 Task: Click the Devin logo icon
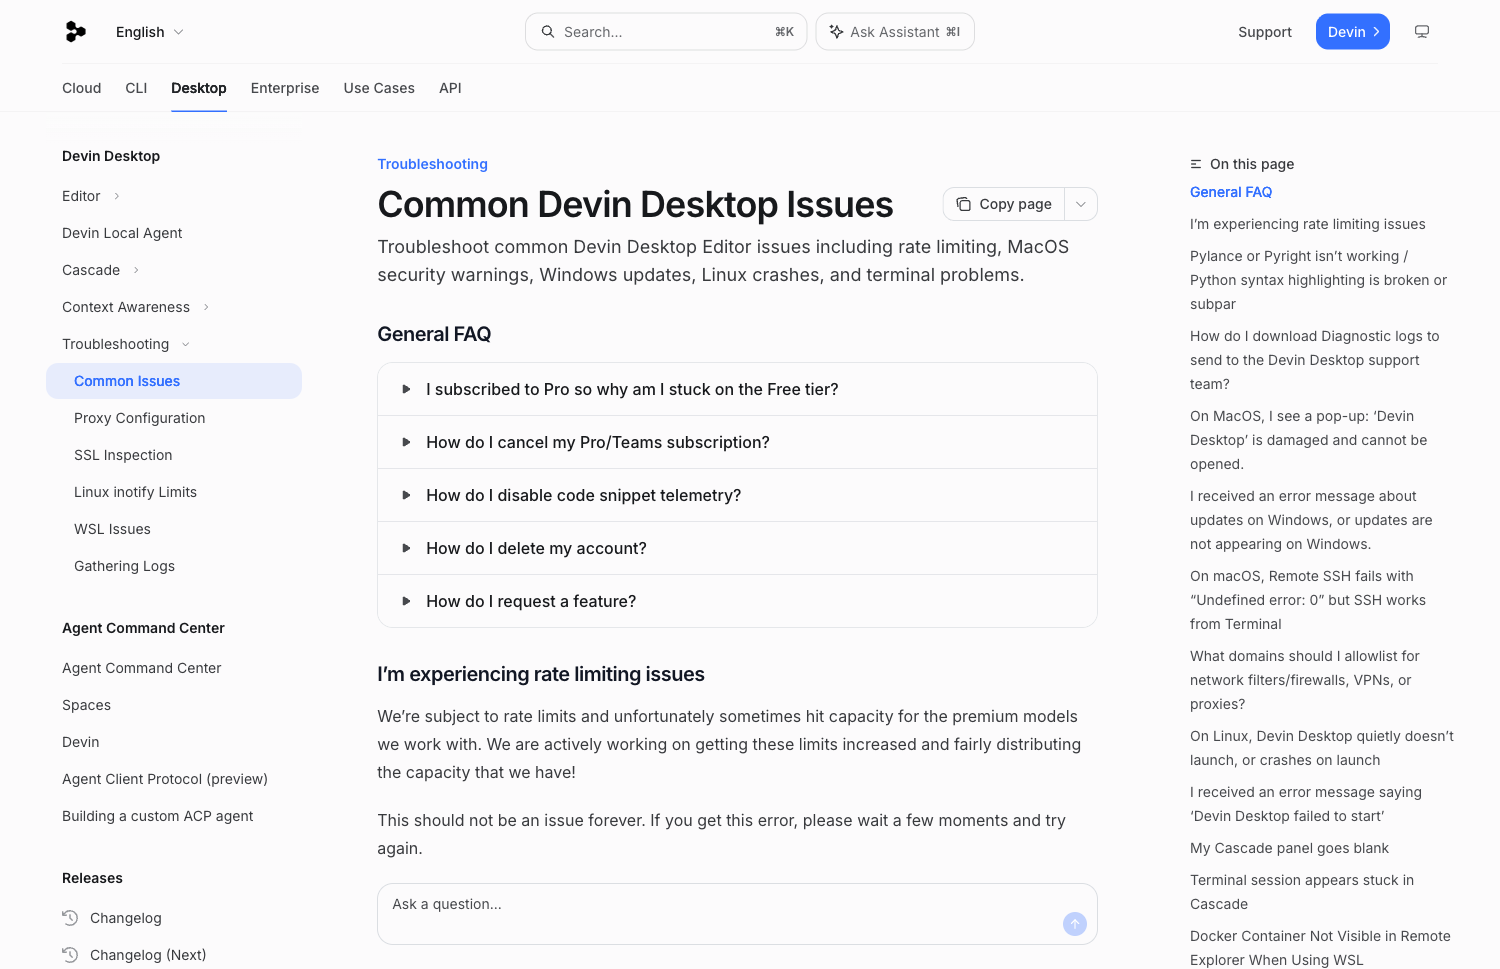[x=75, y=32]
